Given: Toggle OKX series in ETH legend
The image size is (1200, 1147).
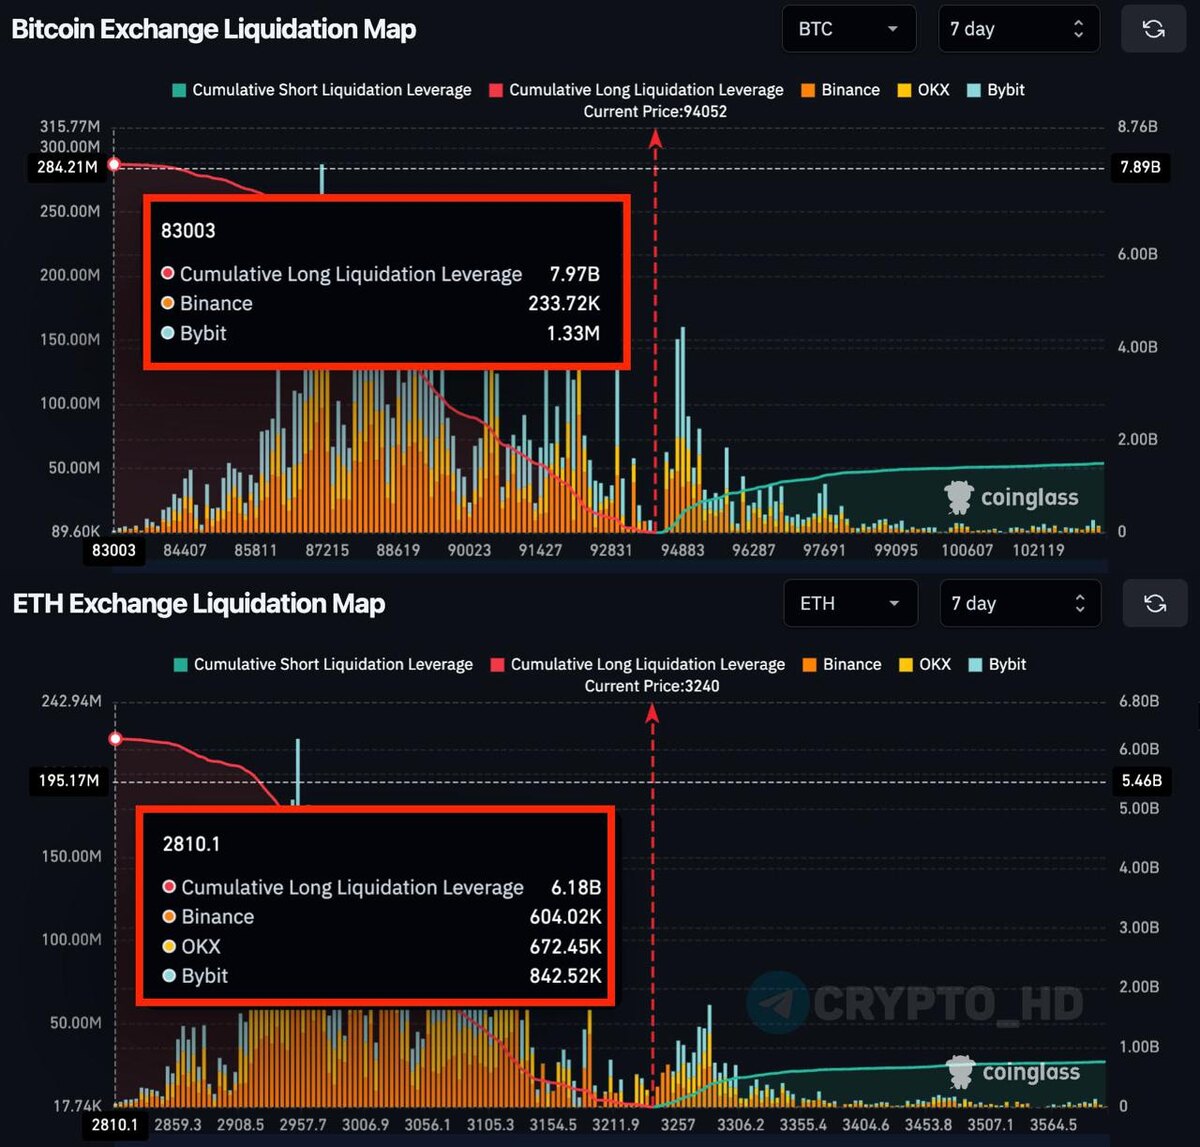Looking at the screenshot, I should (x=925, y=664).
